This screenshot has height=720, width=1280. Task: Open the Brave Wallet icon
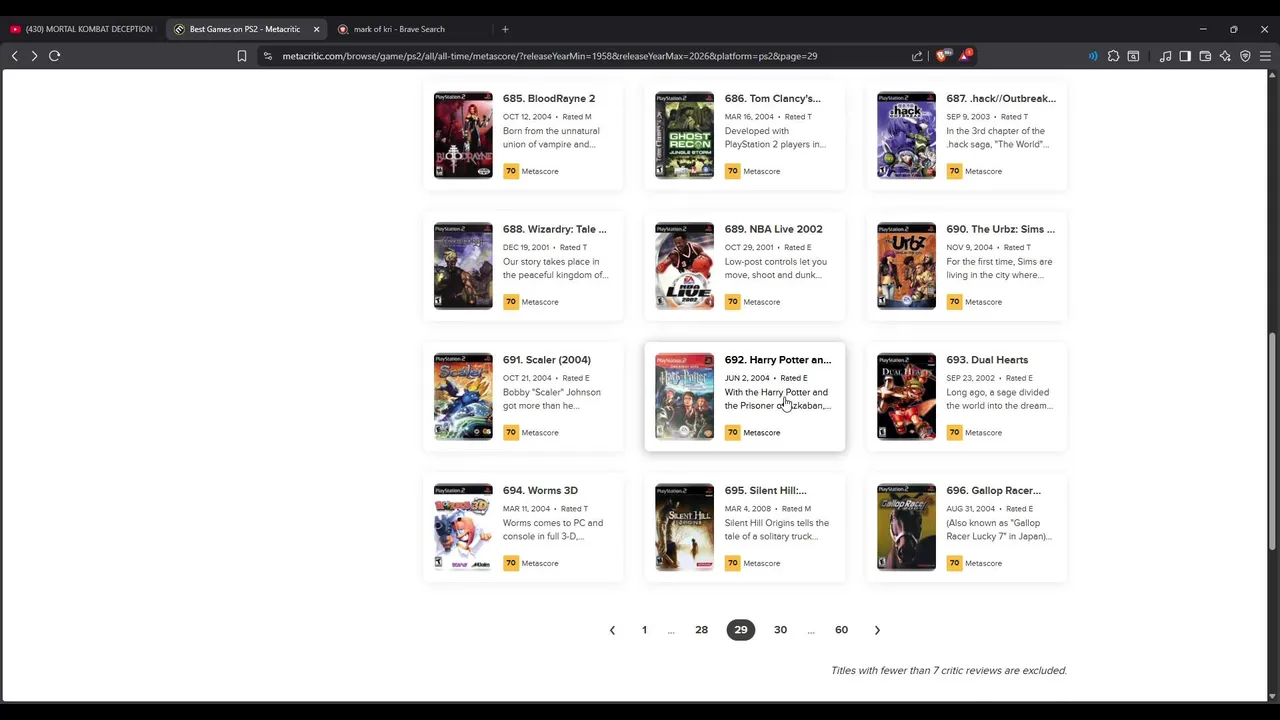coord(1205,56)
